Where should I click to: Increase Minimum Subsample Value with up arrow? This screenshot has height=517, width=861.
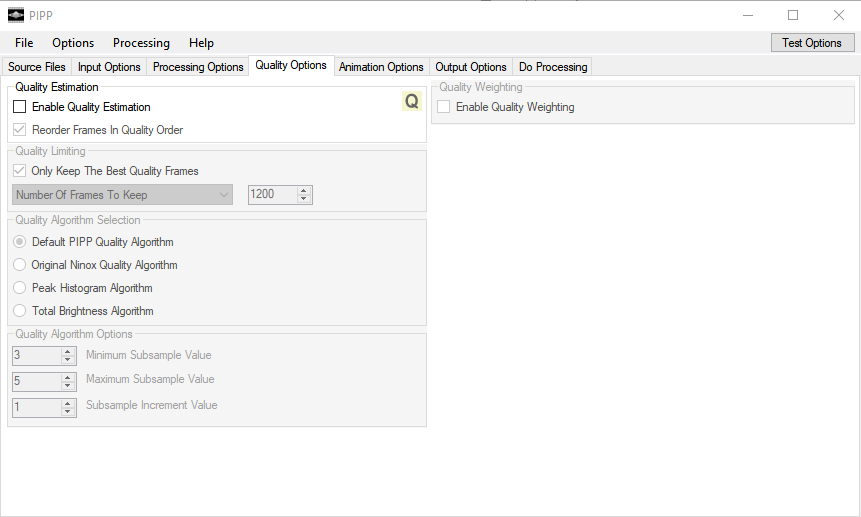(x=68, y=351)
